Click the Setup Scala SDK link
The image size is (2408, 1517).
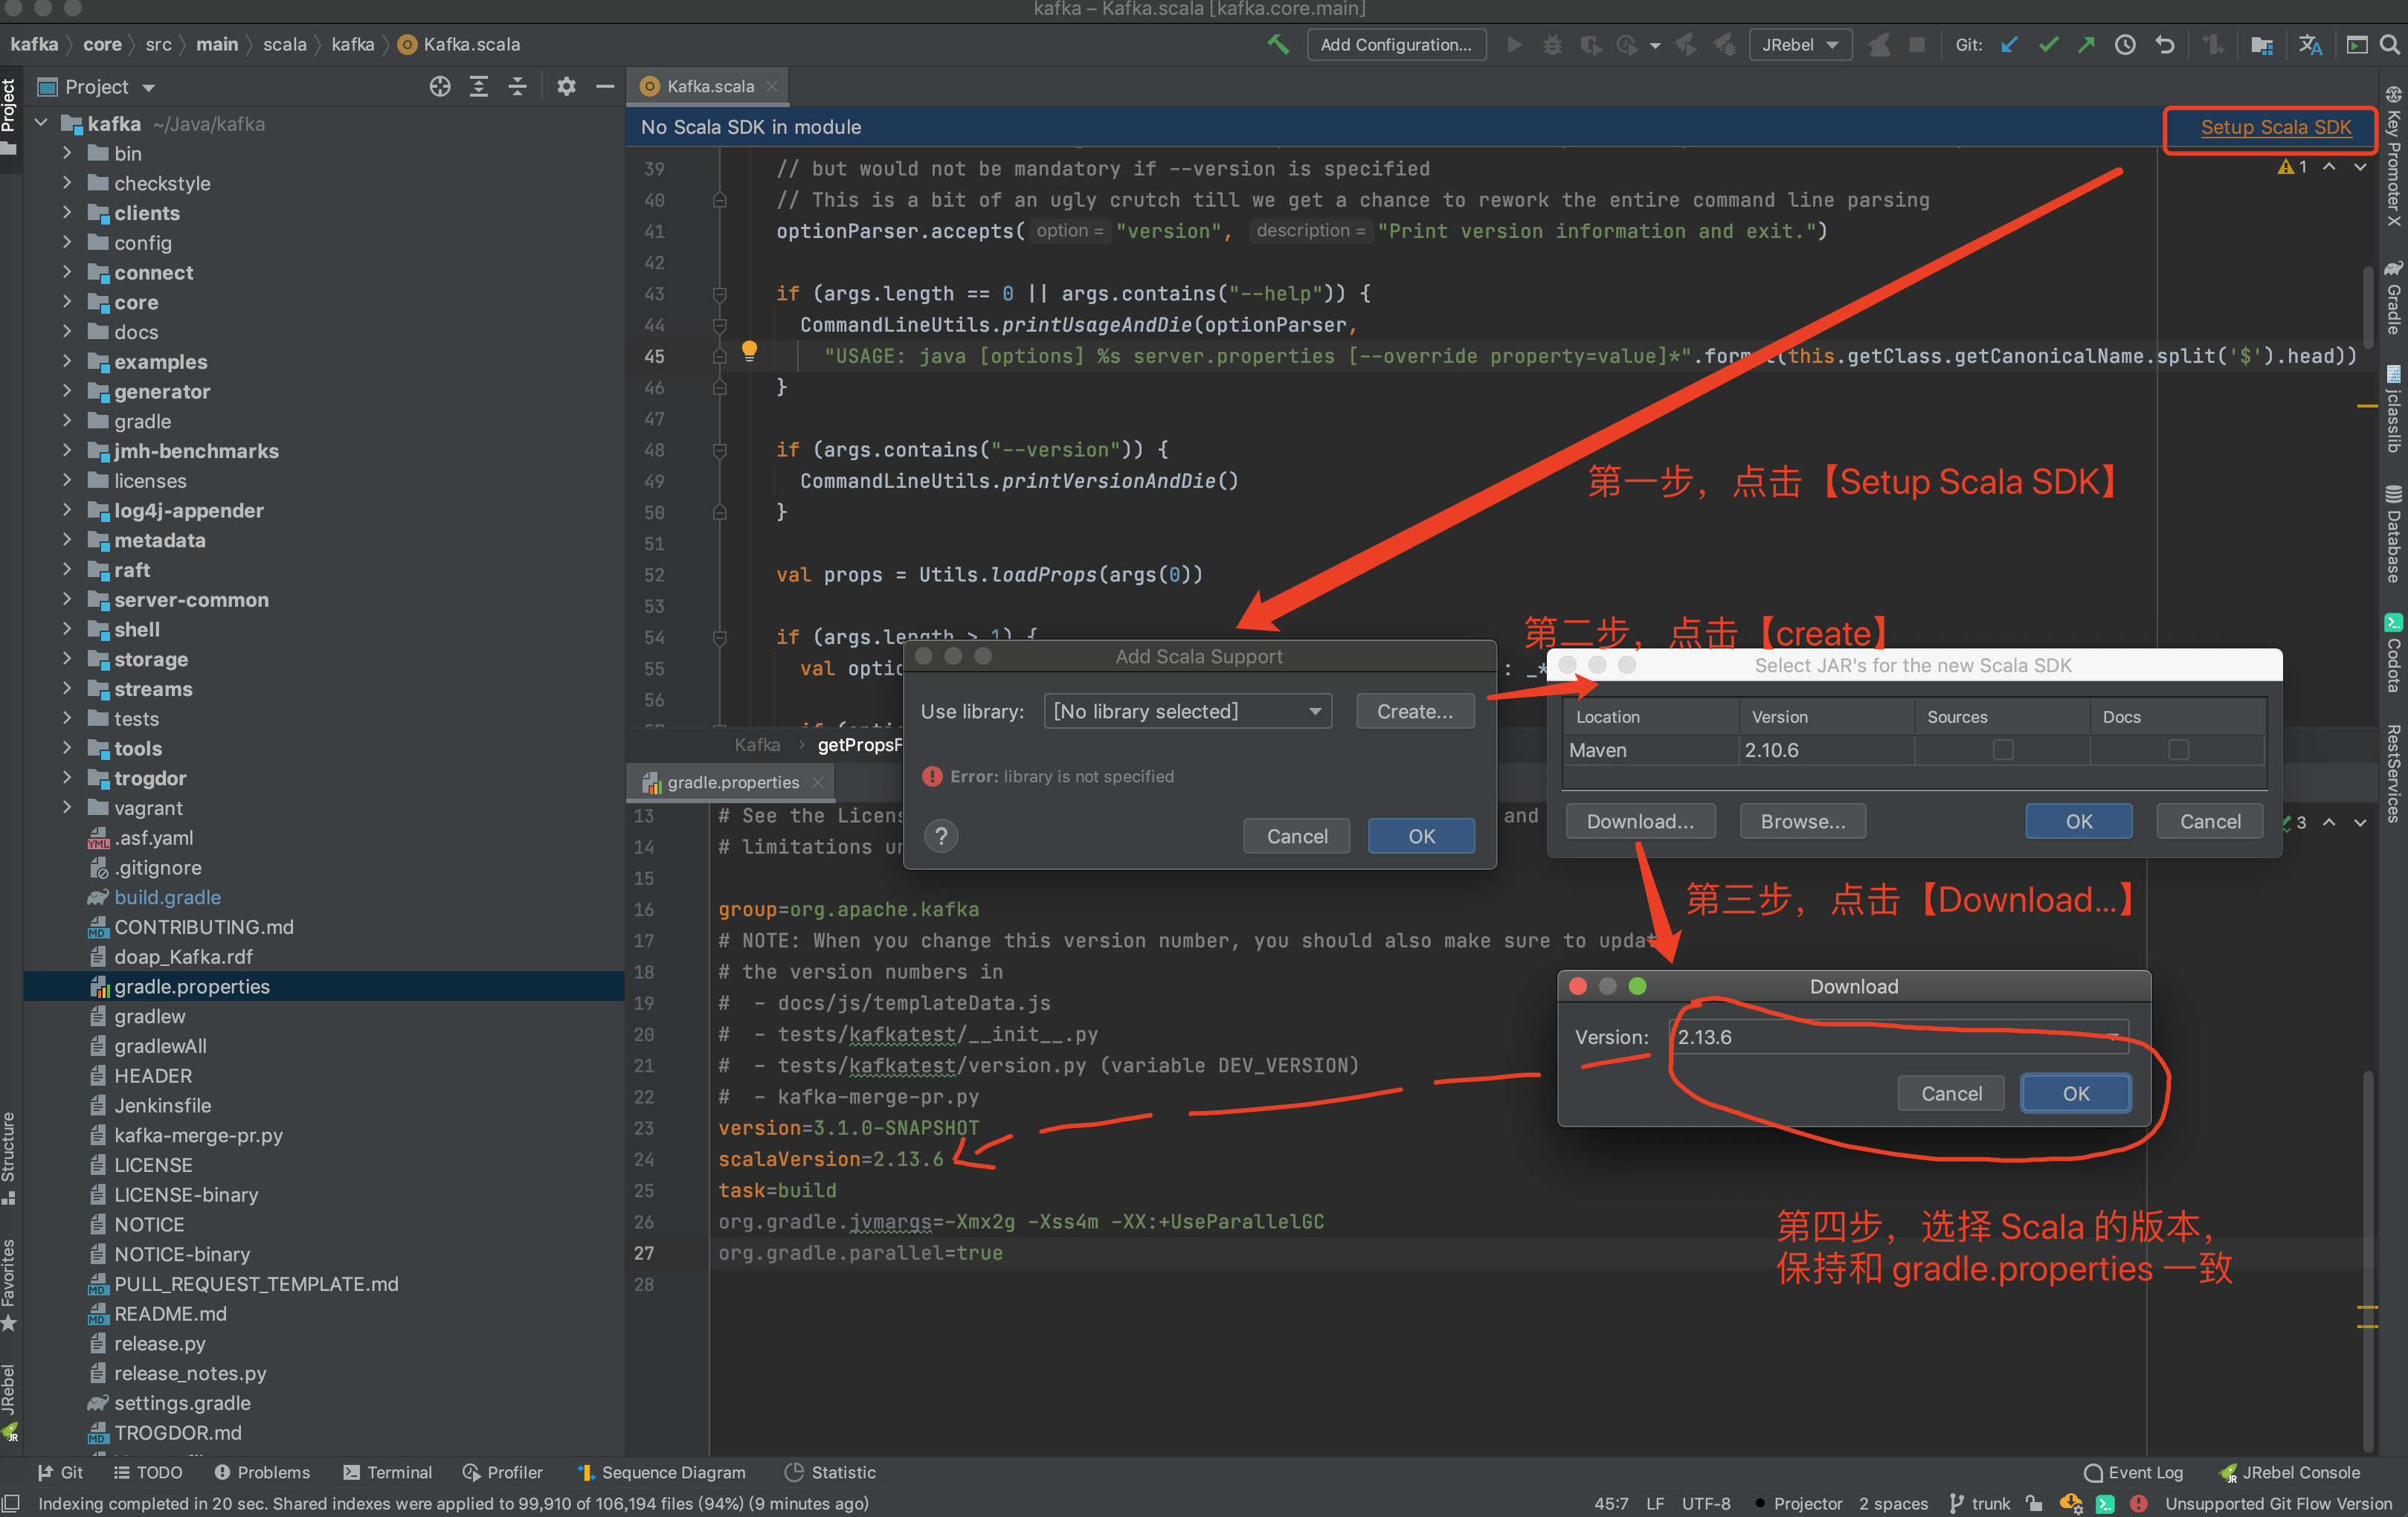pos(2274,127)
